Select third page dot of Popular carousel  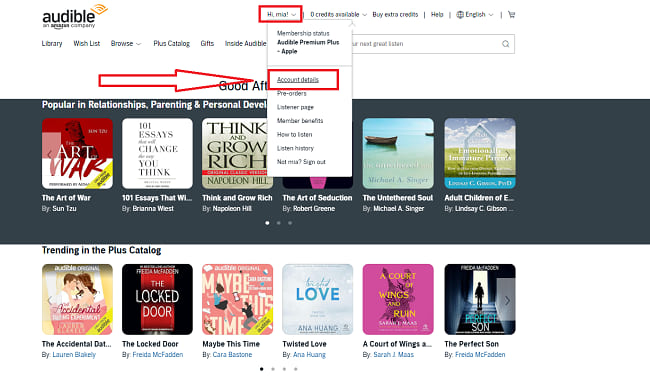click(x=290, y=223)
